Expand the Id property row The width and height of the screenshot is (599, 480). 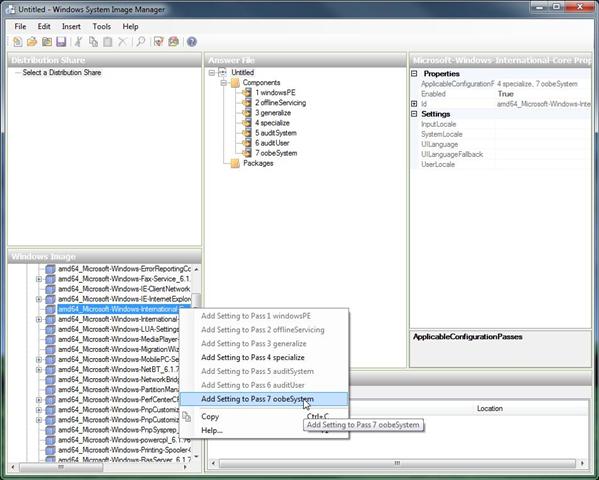tap(414, 104)
